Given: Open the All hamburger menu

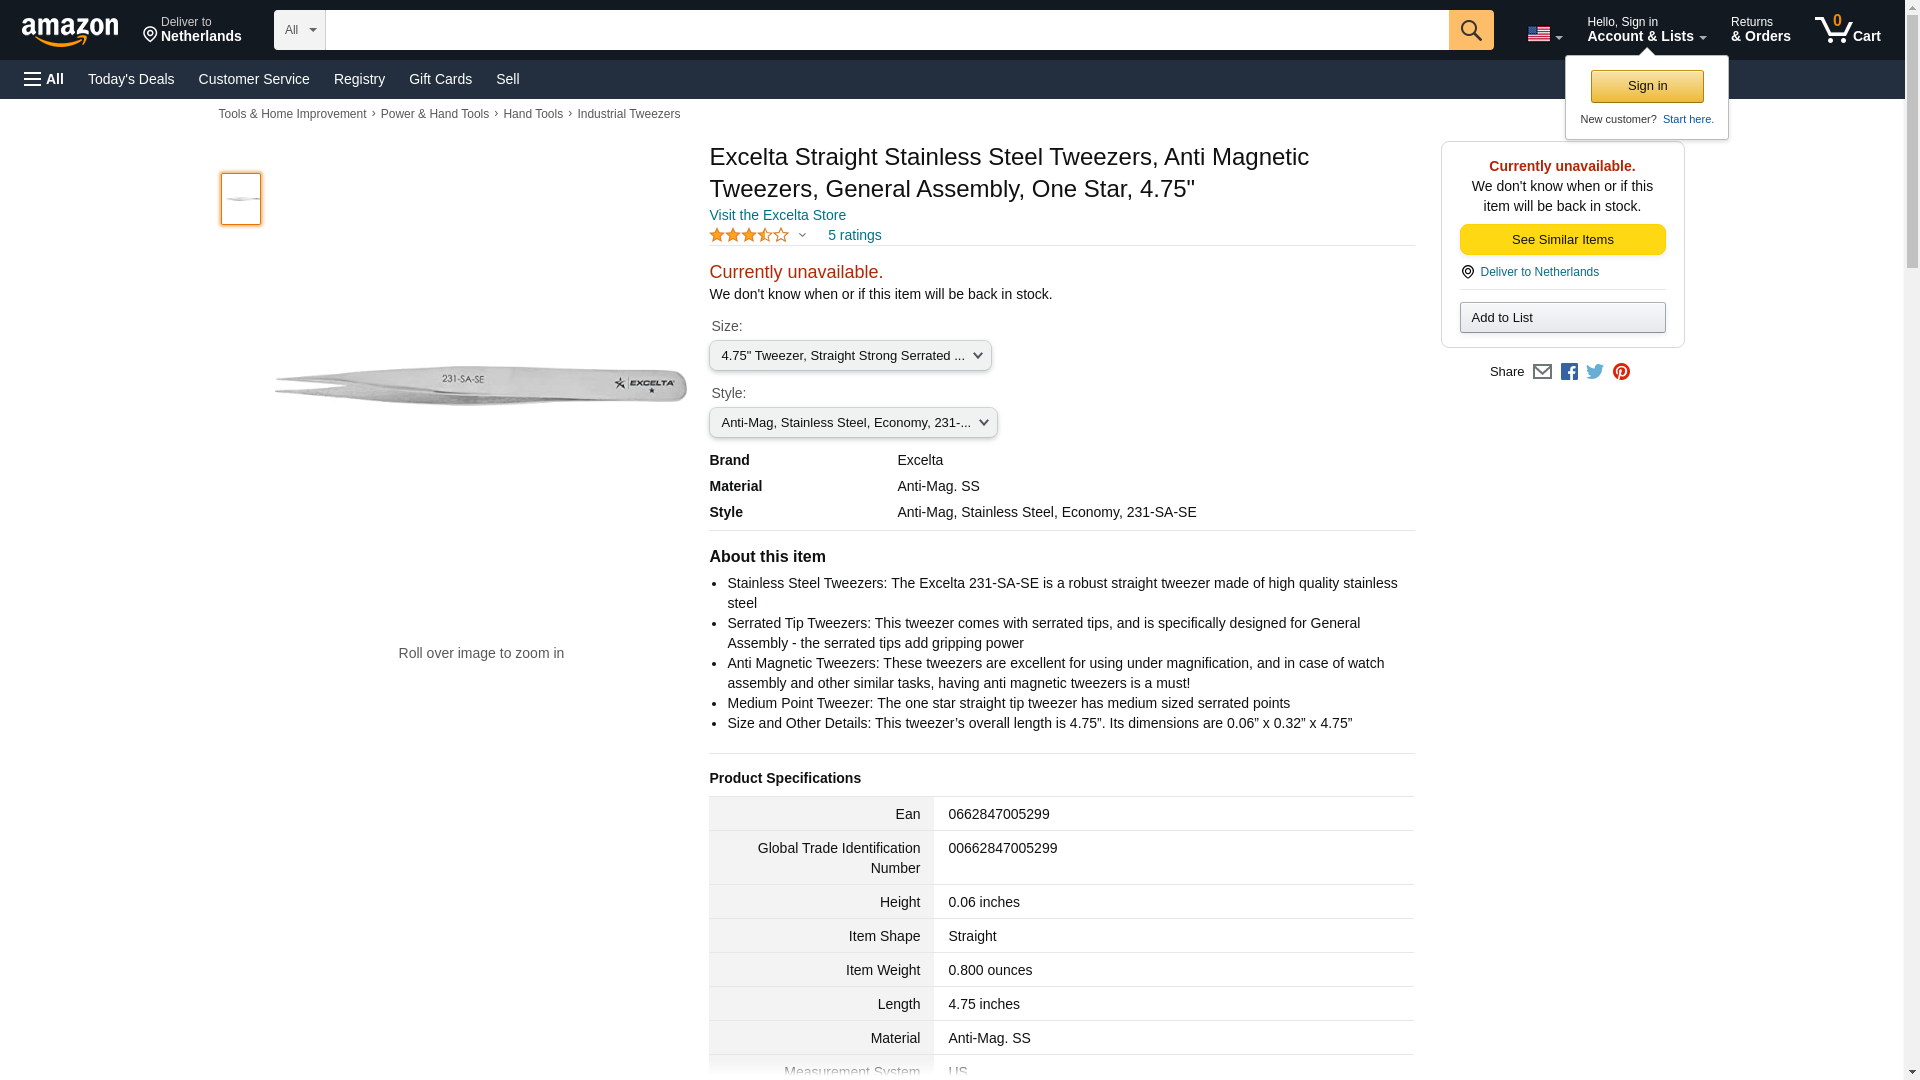Looking at the screenshot, I should pos(44,79).
